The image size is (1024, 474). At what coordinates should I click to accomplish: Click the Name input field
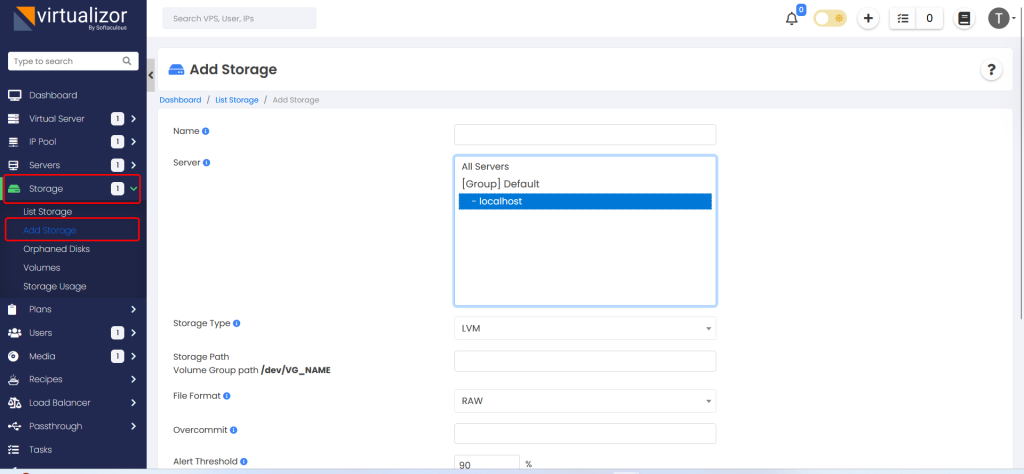tap(584, 134)
